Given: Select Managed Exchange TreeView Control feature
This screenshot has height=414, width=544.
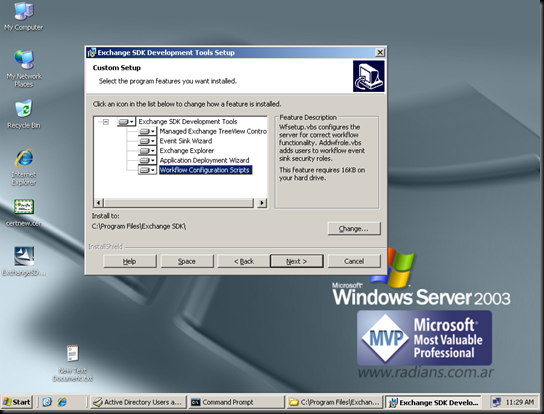Looking at the screenshot, I should [x=213, y=132].
